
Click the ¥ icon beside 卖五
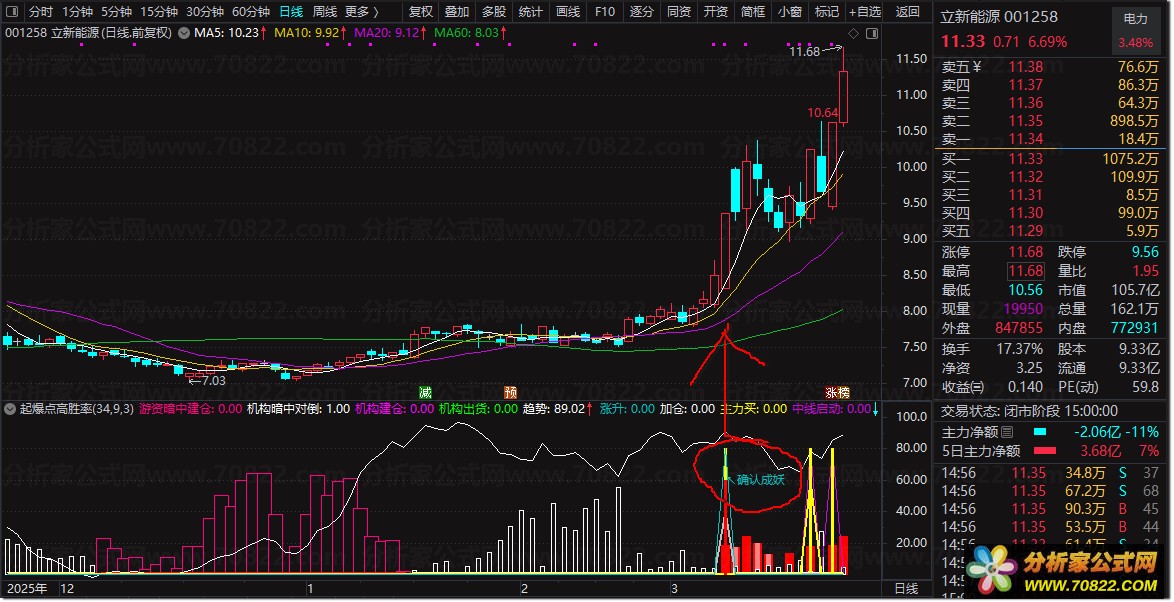[x=977, y=67]
